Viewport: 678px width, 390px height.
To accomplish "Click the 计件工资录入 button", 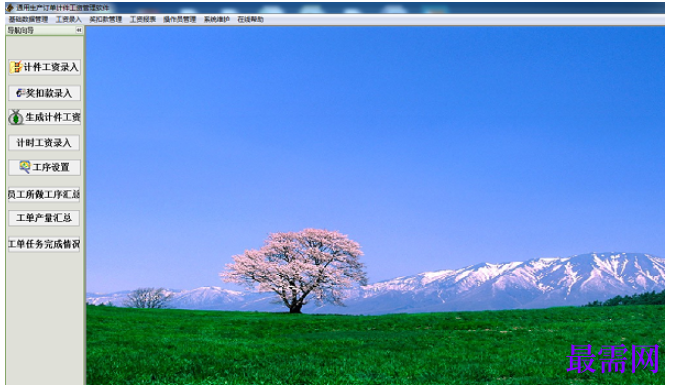I will [x=44, y=67].
